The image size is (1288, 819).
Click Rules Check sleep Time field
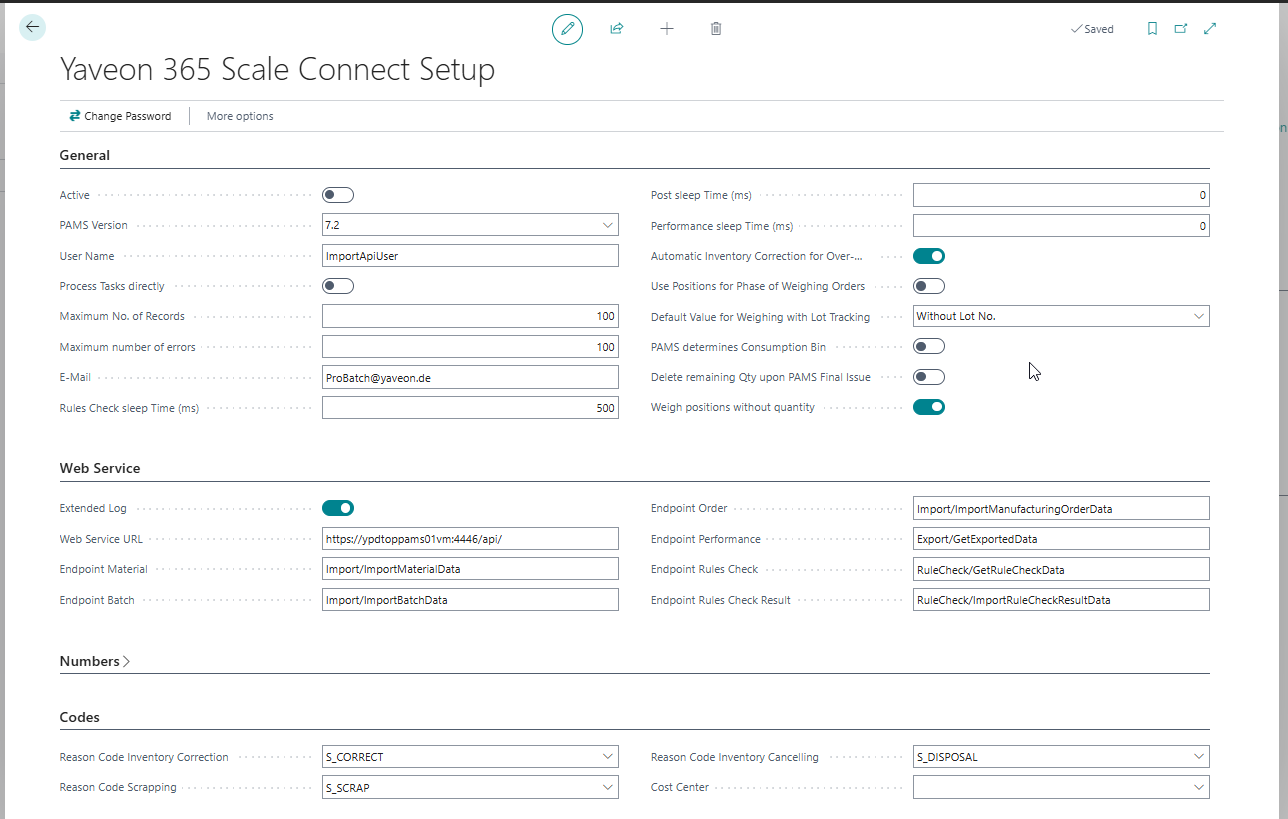pyautogui.click(x=470, y=407)
